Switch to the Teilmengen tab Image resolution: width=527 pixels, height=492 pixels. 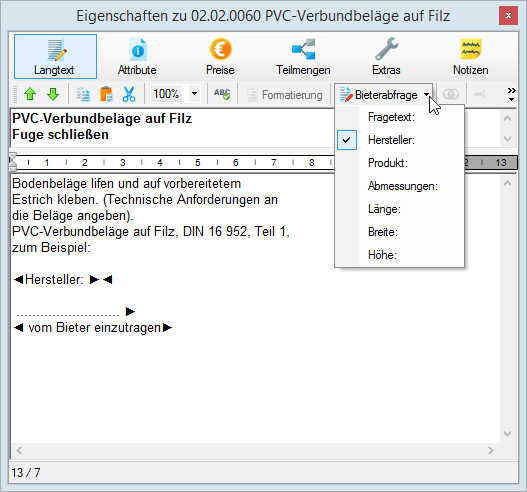pyautogui.click(x=303, y=56)
